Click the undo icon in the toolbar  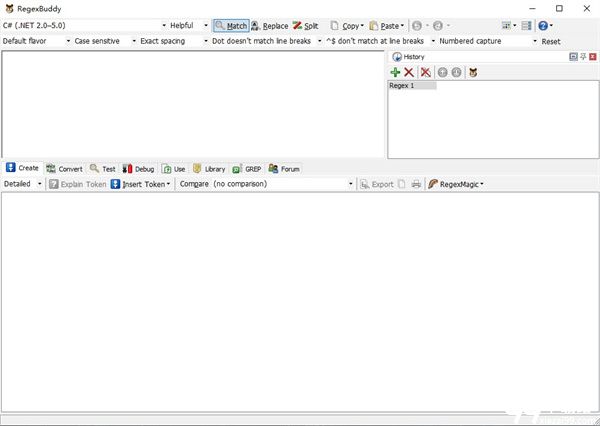pyautogui.click(x=417, y=26)
